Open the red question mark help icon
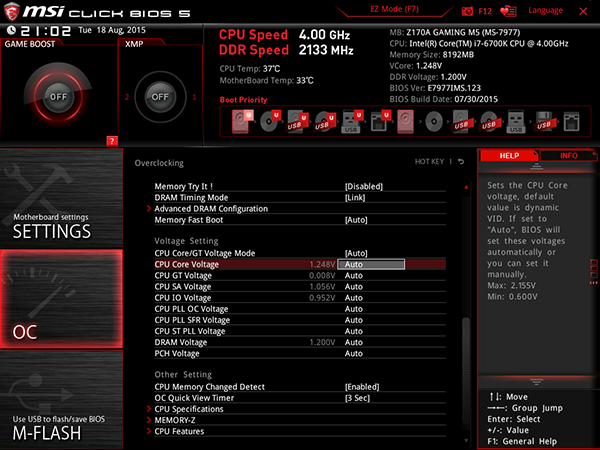This screenshot has width=600, height=450. (112, 141)
